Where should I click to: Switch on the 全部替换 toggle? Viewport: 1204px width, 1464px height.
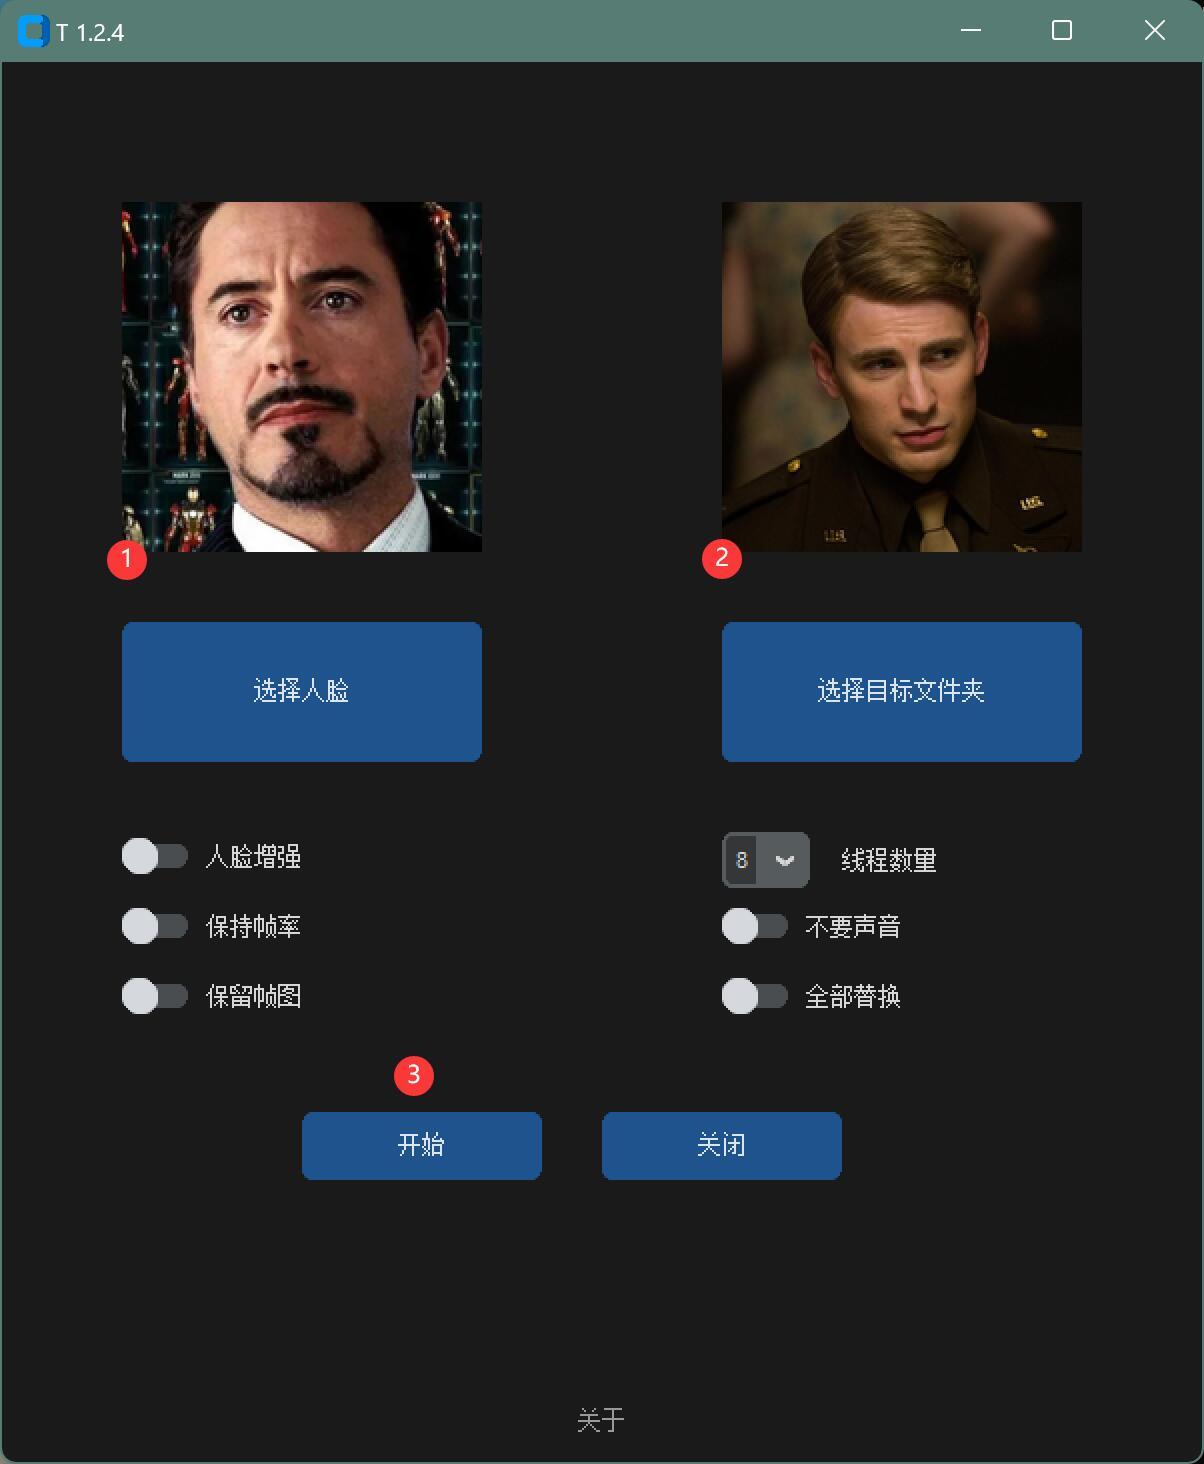(x=755, y=996)
